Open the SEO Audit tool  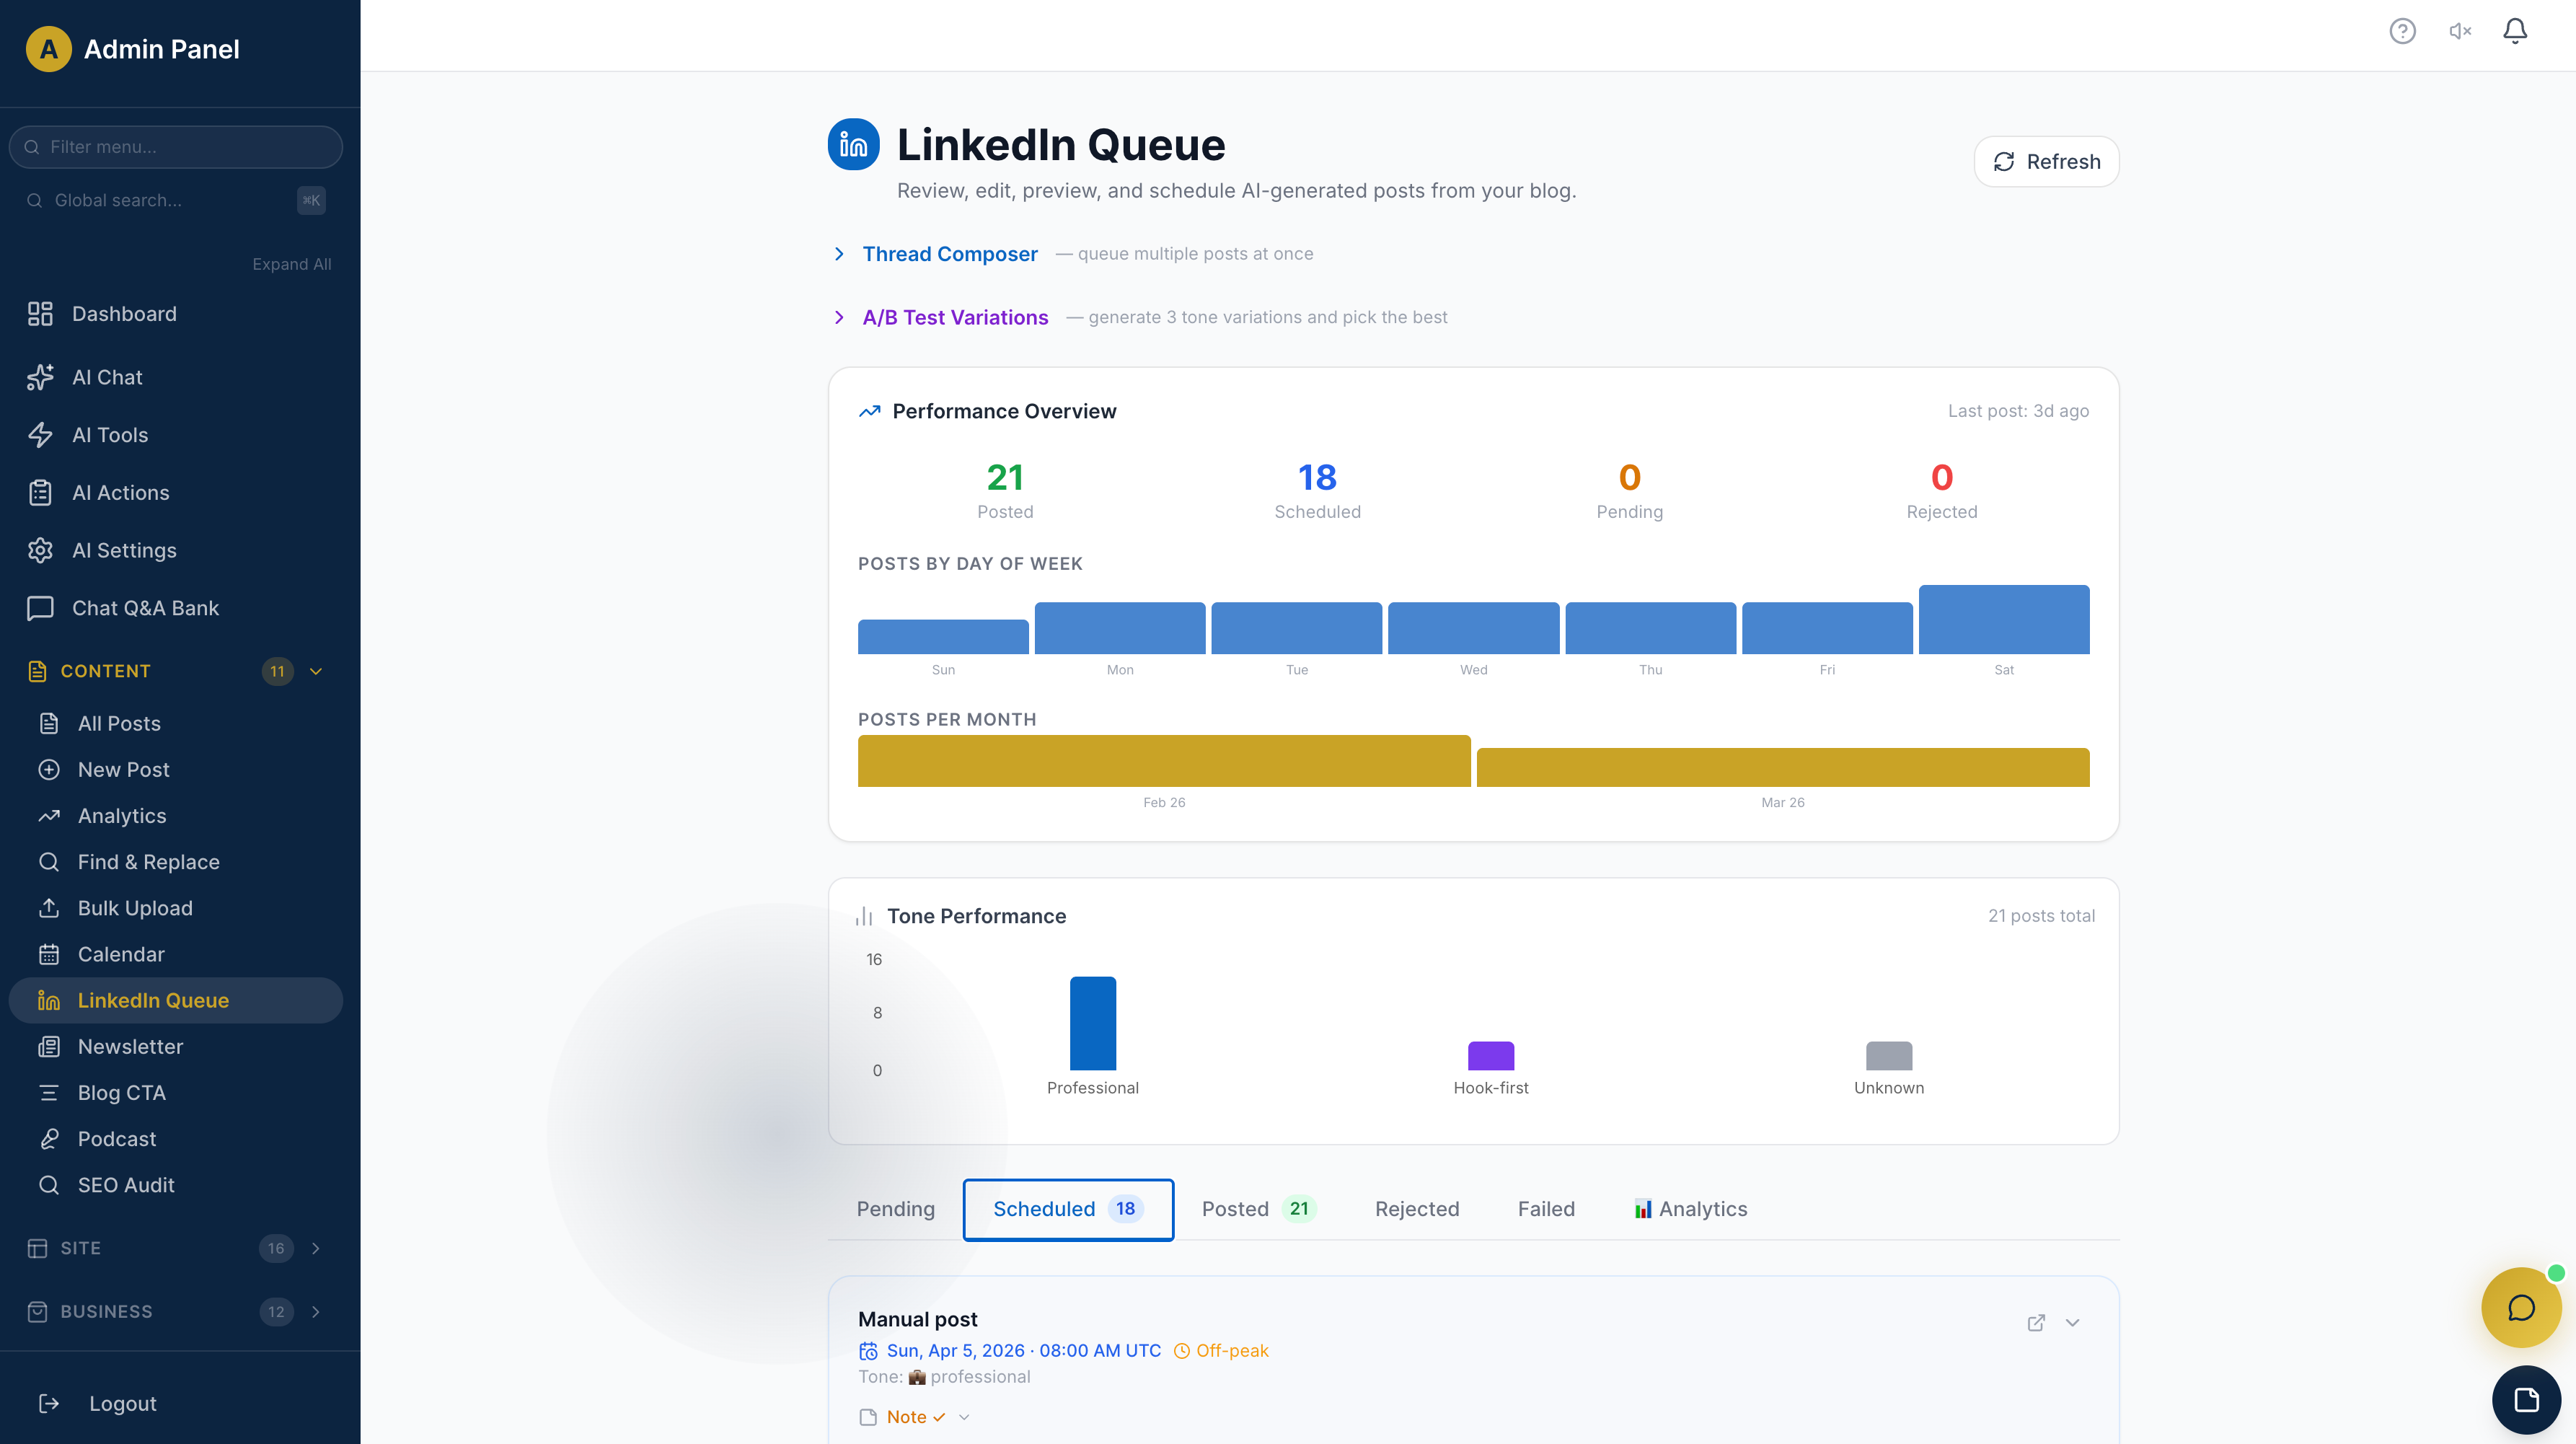point(125,1185)
